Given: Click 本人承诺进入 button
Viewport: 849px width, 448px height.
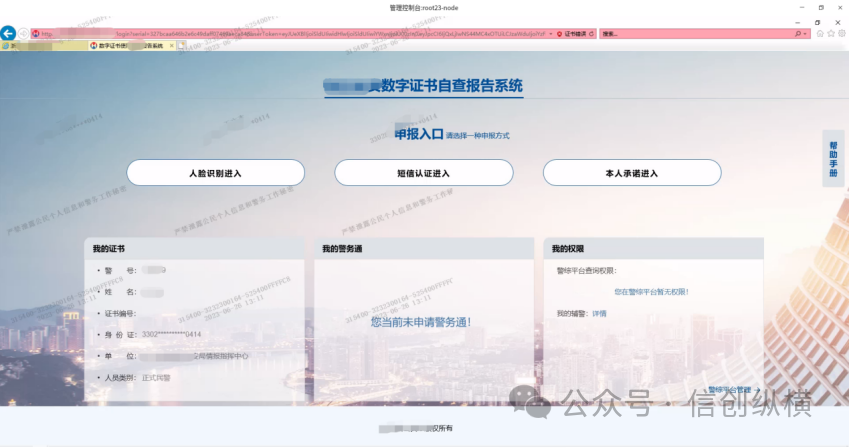Looking at the screenshot, I should [x=632, y=173].
